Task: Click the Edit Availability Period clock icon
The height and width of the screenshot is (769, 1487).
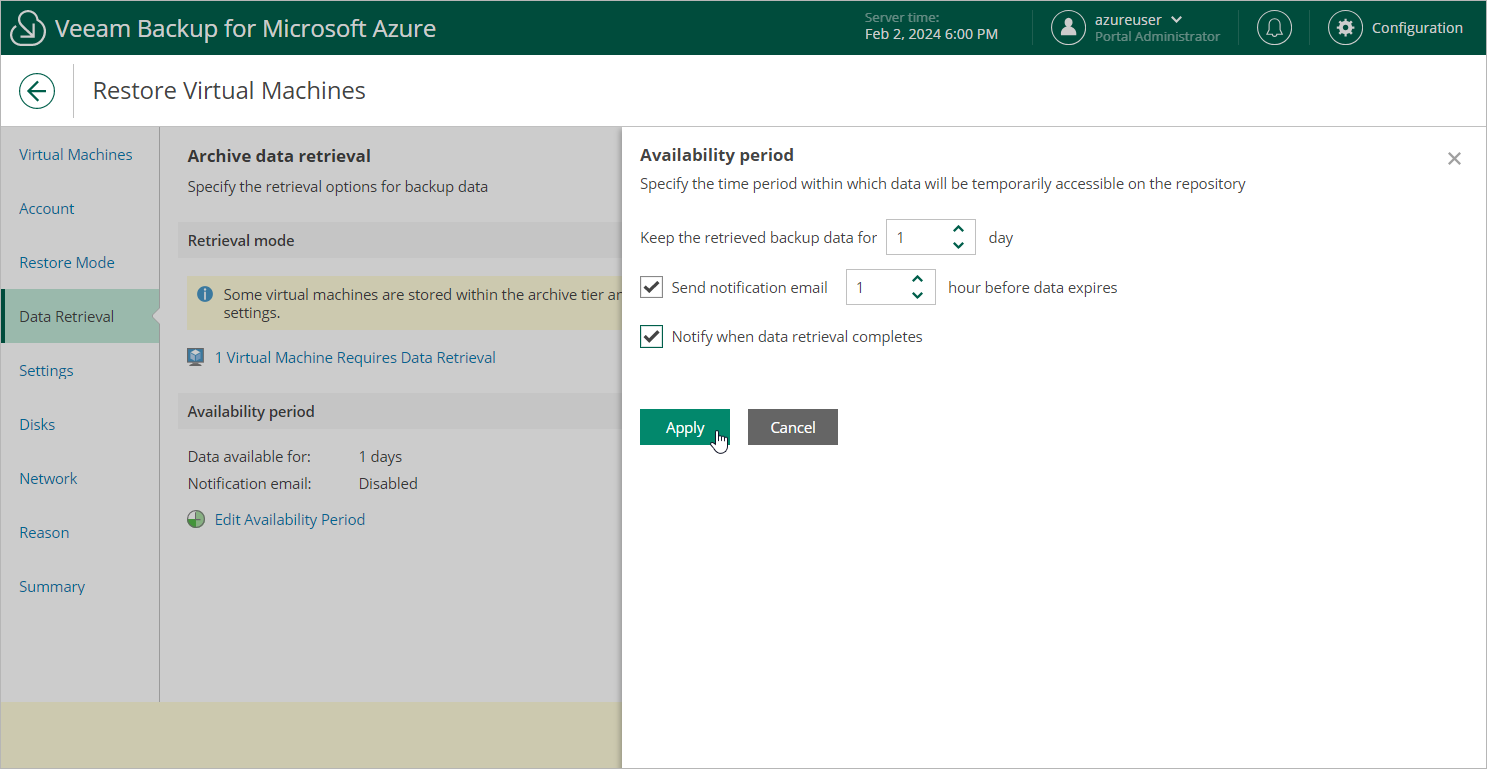Action: coord(196,520)
